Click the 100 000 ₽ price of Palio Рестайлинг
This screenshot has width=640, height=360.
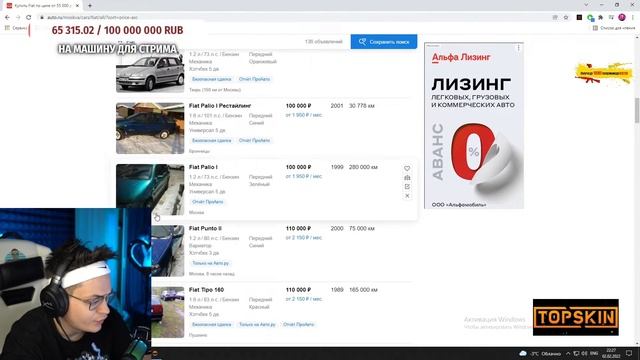point(298,106)
